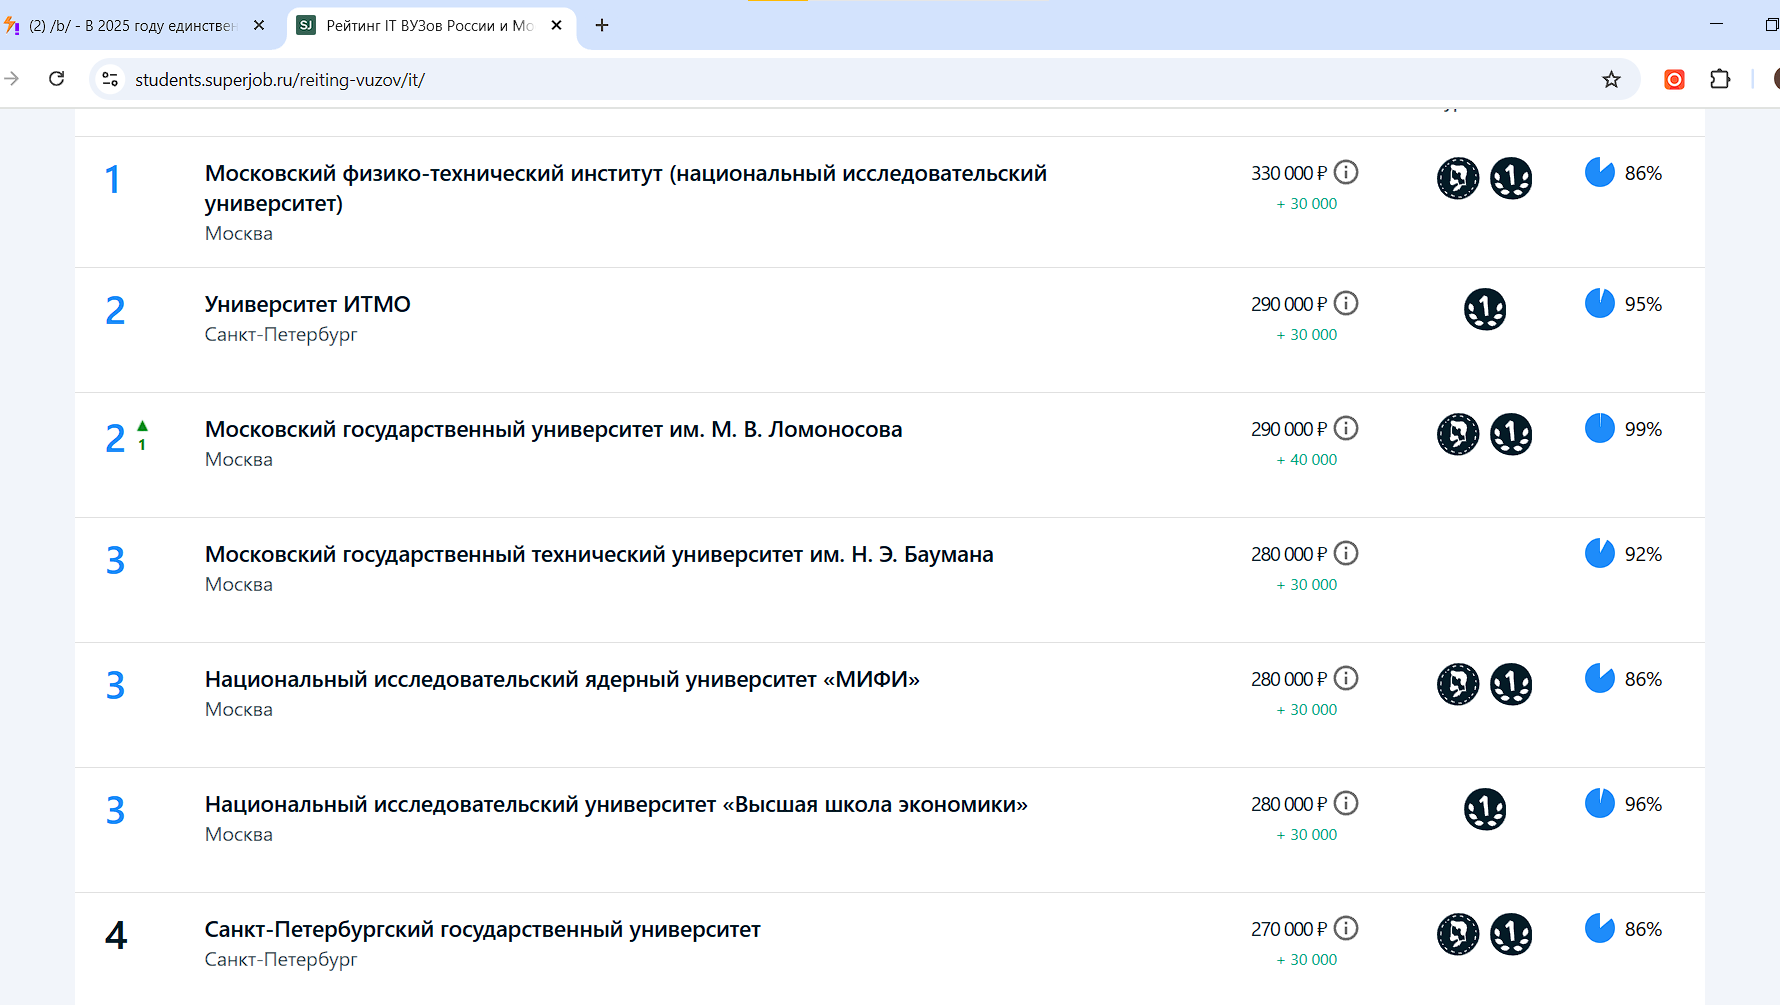Click the 92% figure in the Баумана row
The width and height of the screenshot is (1780, 1005).
point(1643,554)
